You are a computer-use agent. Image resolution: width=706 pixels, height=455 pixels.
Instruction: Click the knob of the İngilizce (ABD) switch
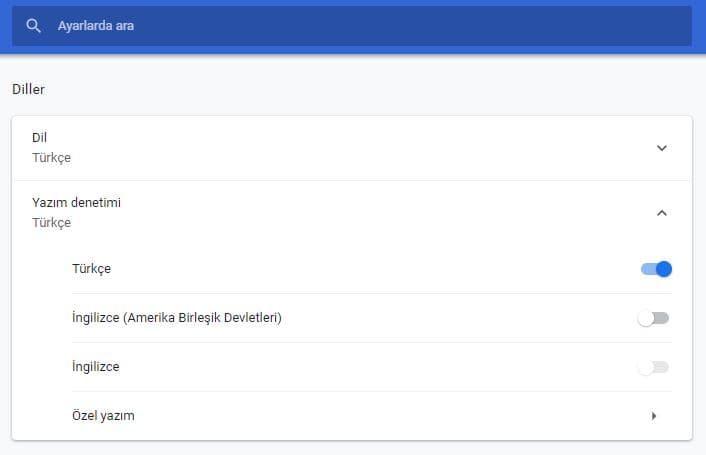pyautogui.click(x=646, y=318)
